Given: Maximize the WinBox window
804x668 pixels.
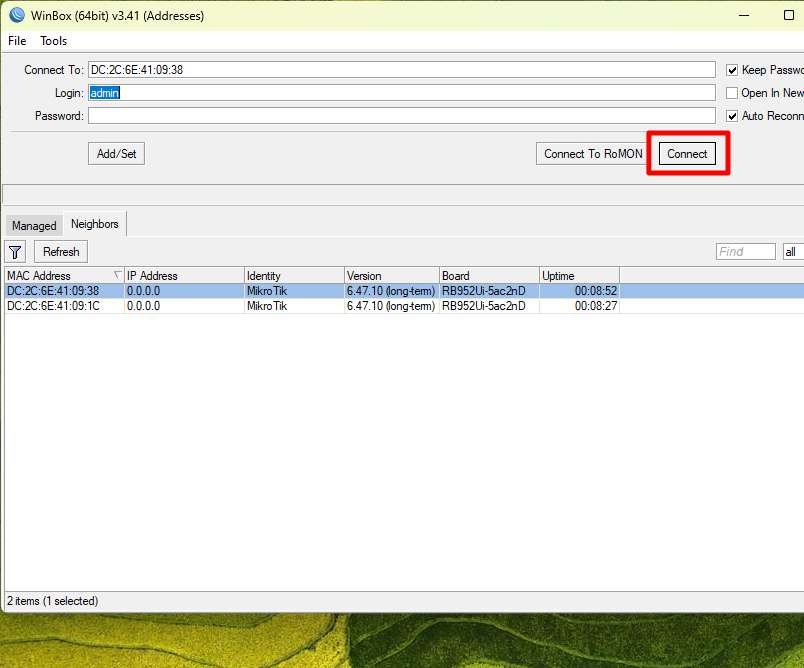Looking at the screenshot, I should point(788,16).
